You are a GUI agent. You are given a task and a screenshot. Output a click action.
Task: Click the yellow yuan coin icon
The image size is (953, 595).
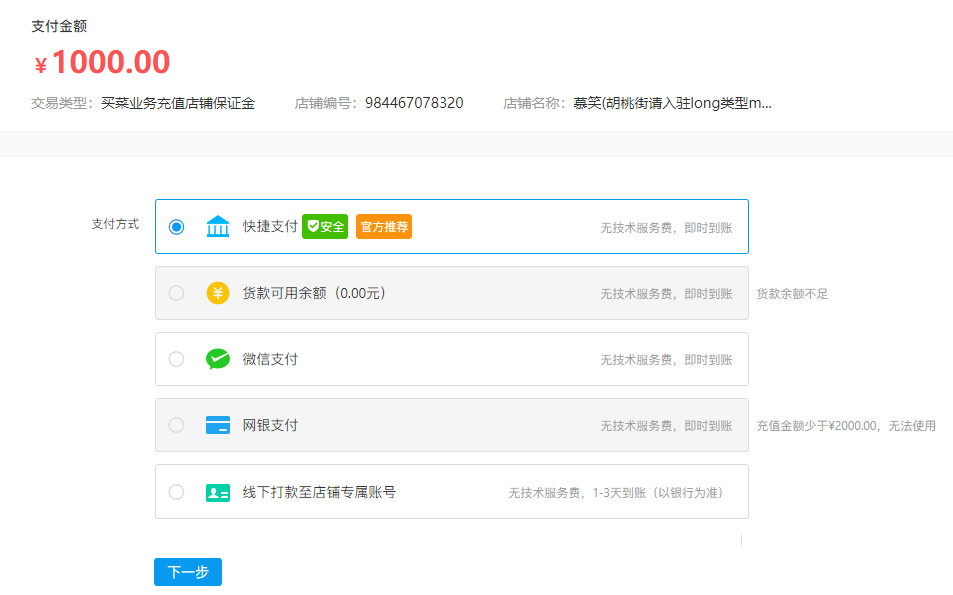pos(218,293)
